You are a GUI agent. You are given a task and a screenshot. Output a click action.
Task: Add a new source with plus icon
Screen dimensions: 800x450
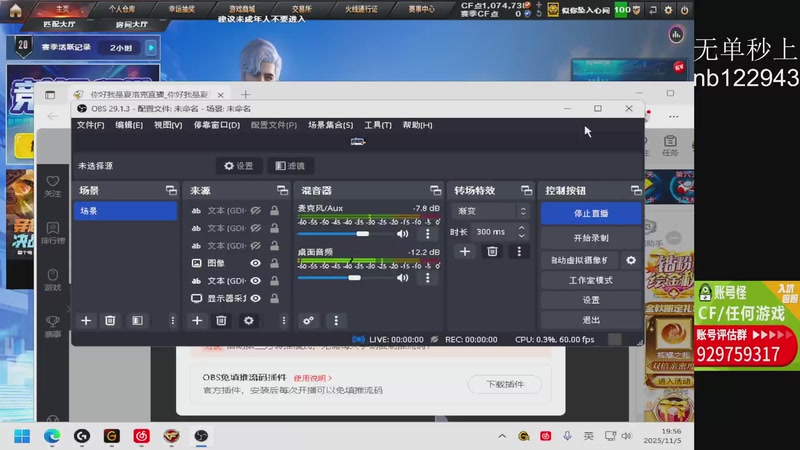coord(197,320)
